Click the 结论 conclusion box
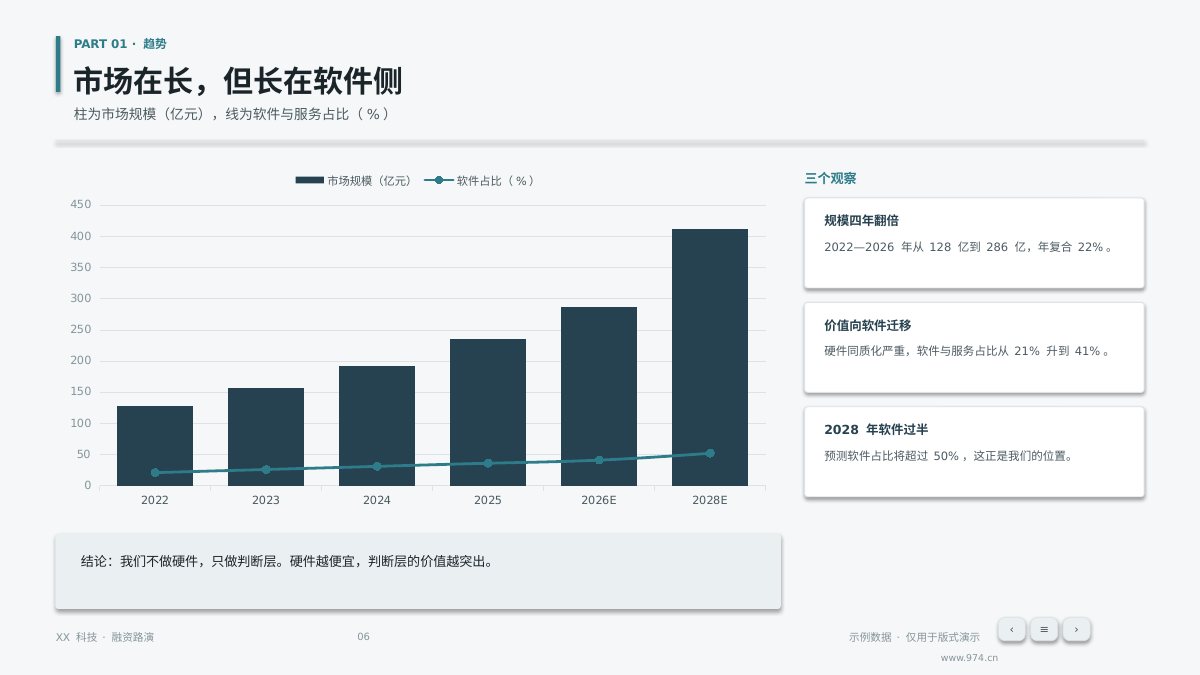Screen dimensions: 1200x675 point(418,571)
